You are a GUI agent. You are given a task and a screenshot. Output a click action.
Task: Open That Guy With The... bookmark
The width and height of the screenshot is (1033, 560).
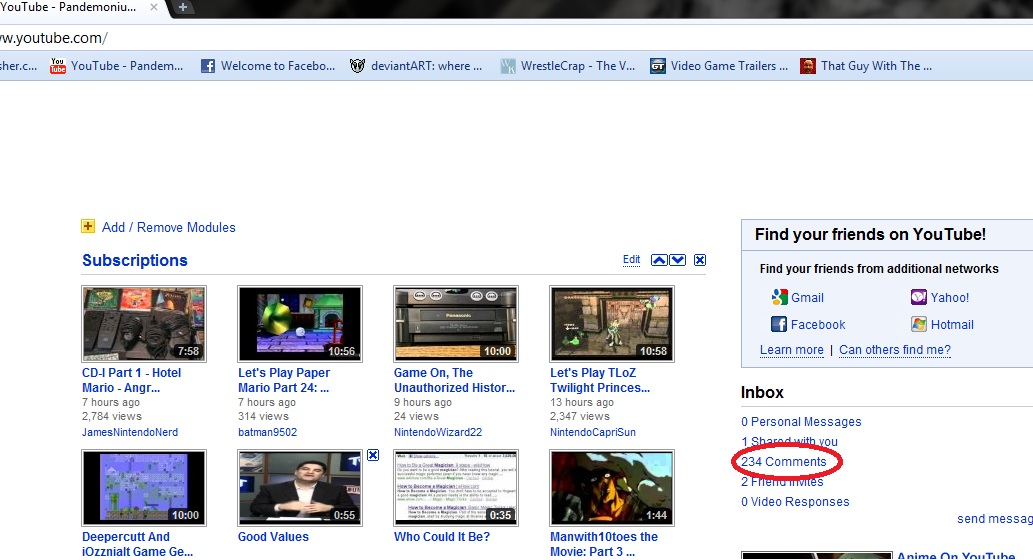point(866,66)
